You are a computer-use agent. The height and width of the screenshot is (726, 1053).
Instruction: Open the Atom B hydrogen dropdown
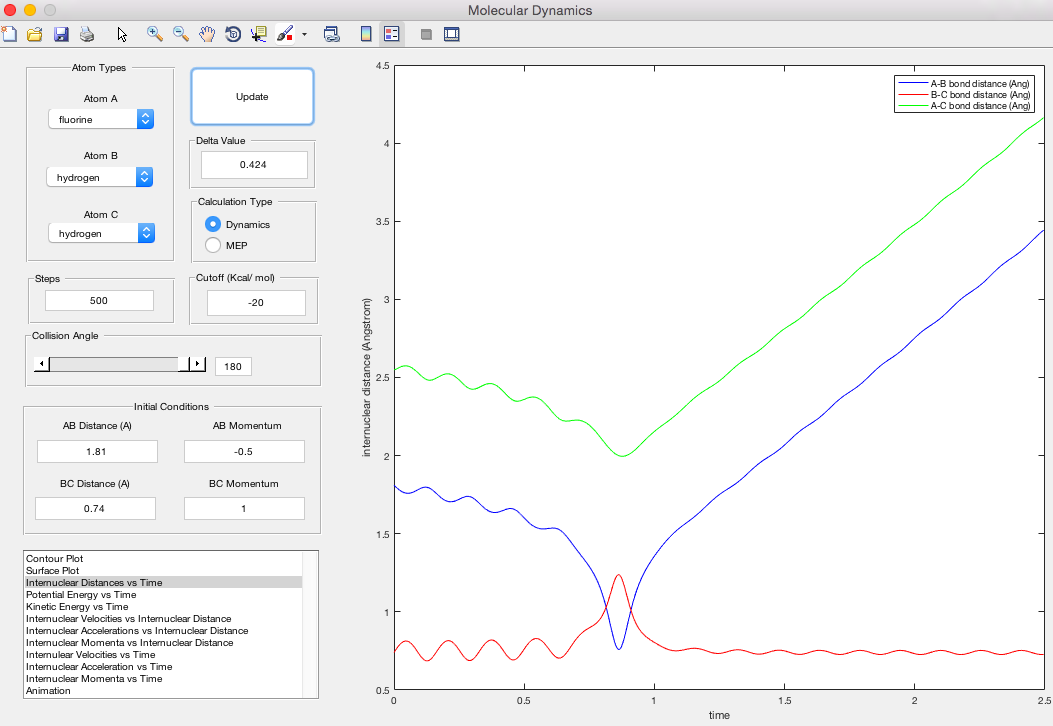pos(101,177)
